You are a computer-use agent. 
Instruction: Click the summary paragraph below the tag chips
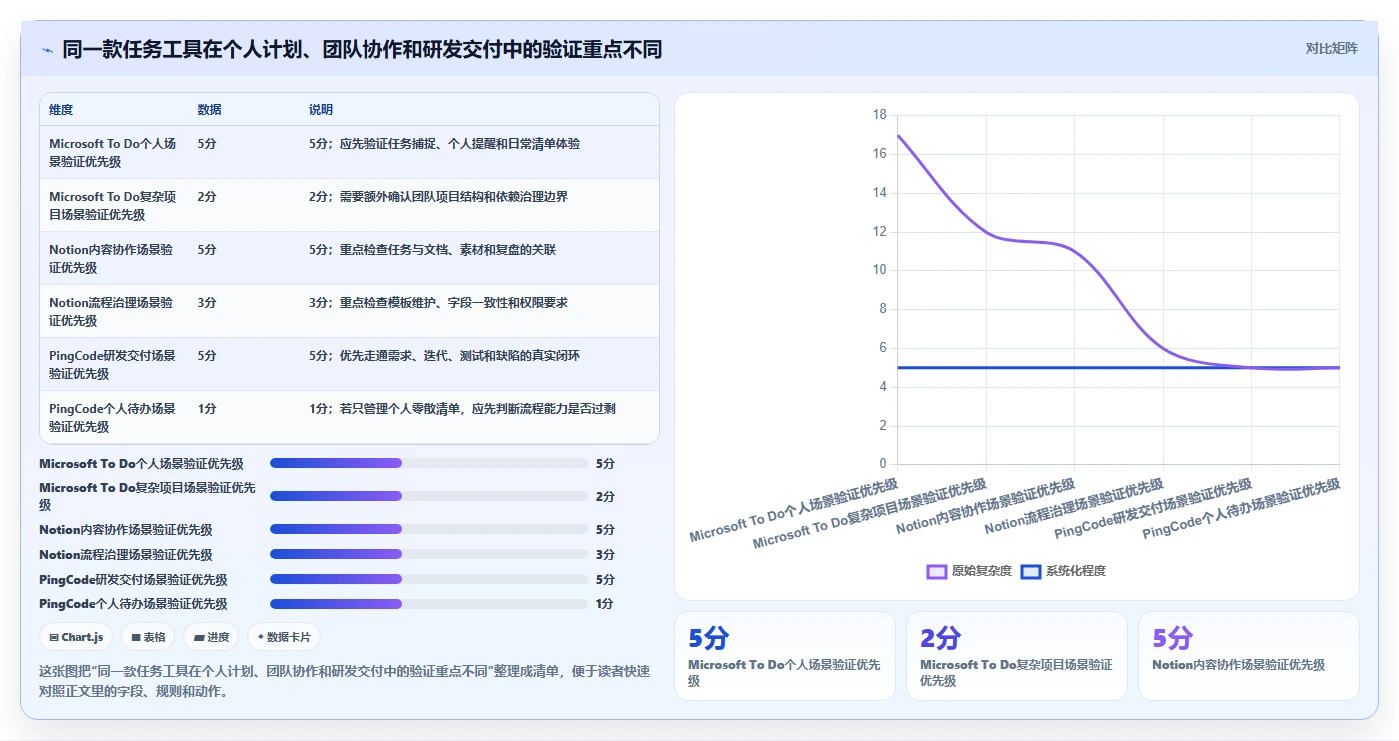coord(344,681)
